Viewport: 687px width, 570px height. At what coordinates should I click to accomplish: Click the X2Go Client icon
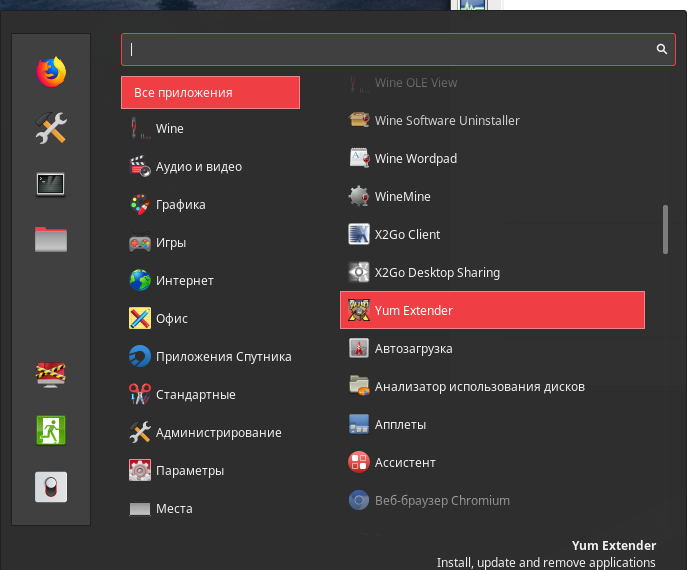[359, 234]
